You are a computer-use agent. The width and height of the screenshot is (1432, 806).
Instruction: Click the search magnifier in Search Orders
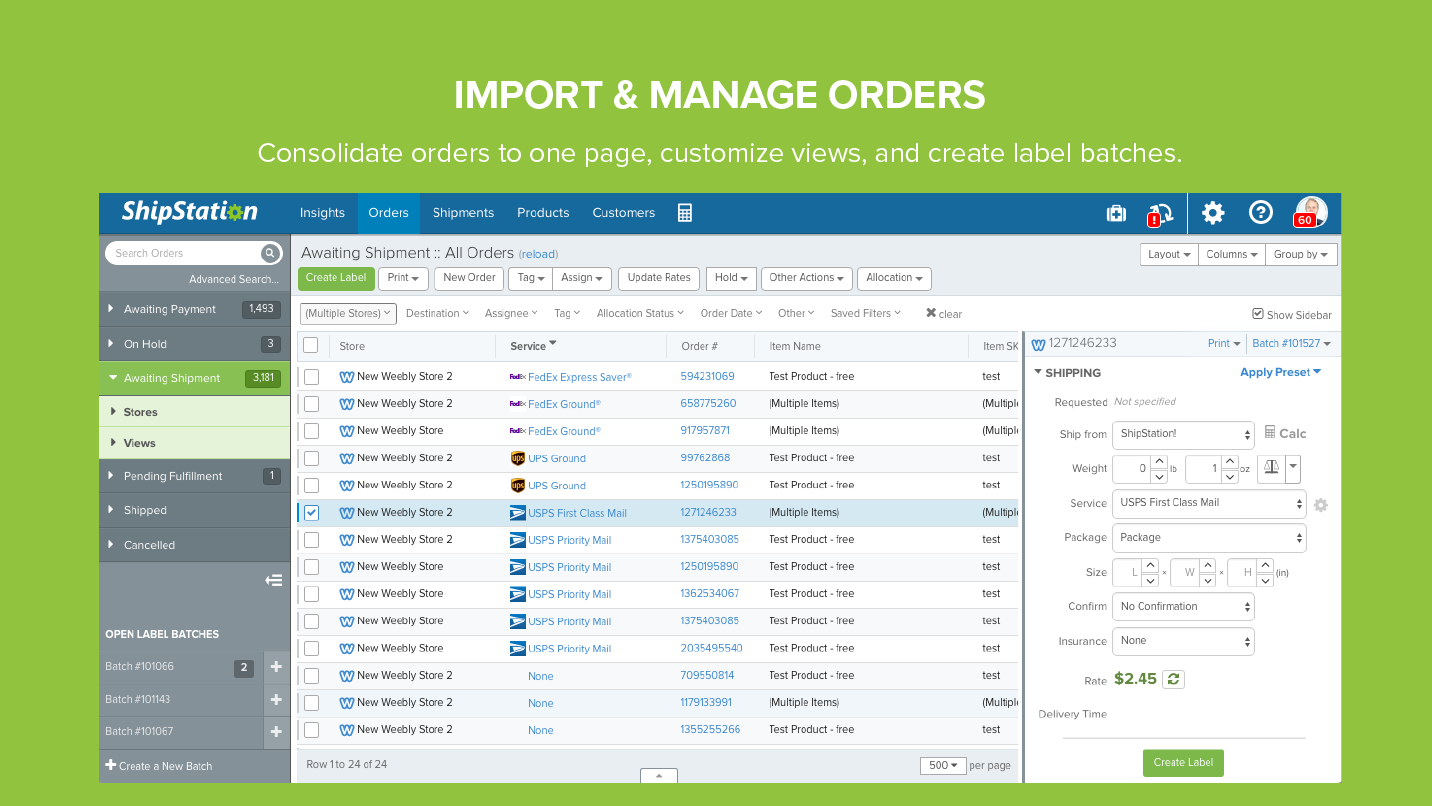tap(269, 253)
